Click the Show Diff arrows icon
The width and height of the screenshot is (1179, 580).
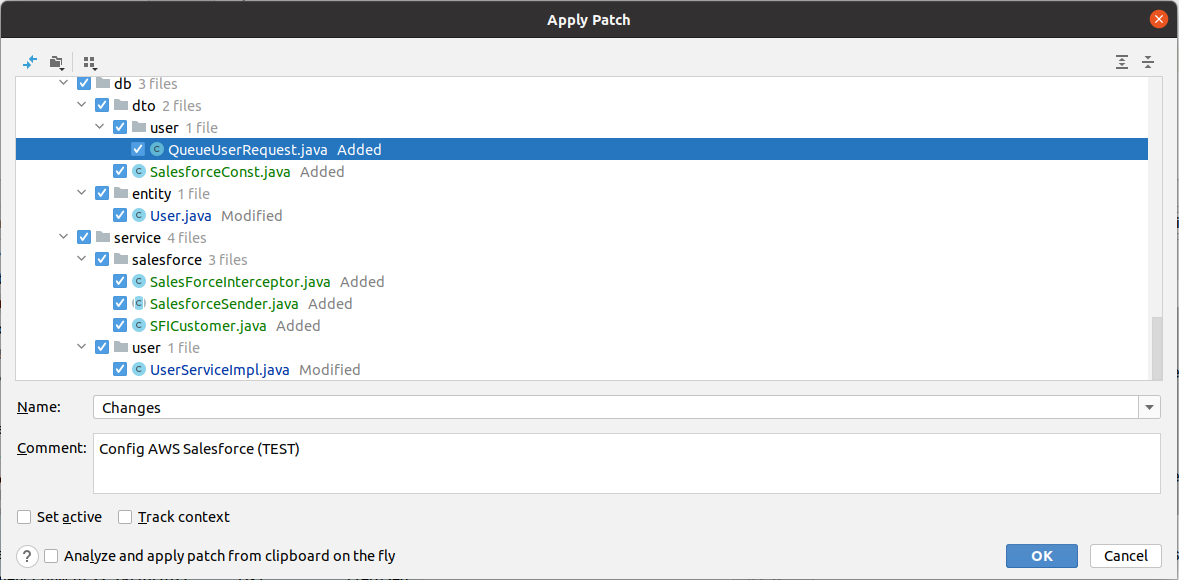(x=30, y=62)
